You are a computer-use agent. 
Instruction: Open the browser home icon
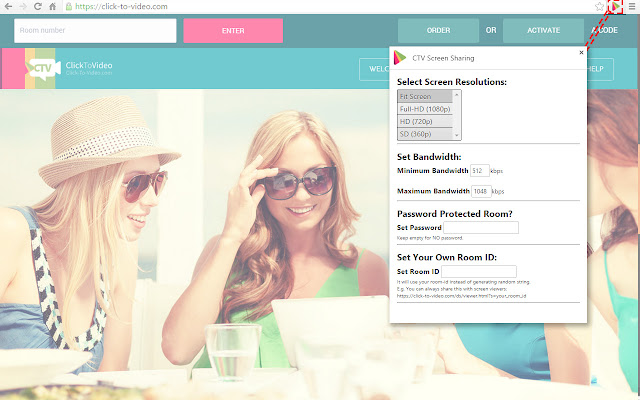pos(52,7)
